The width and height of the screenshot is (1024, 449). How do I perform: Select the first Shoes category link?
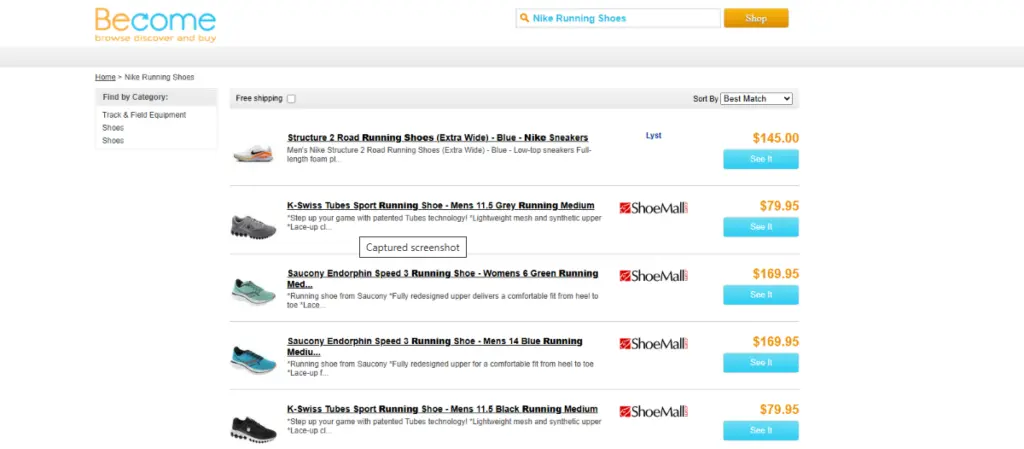coord(113,128)
